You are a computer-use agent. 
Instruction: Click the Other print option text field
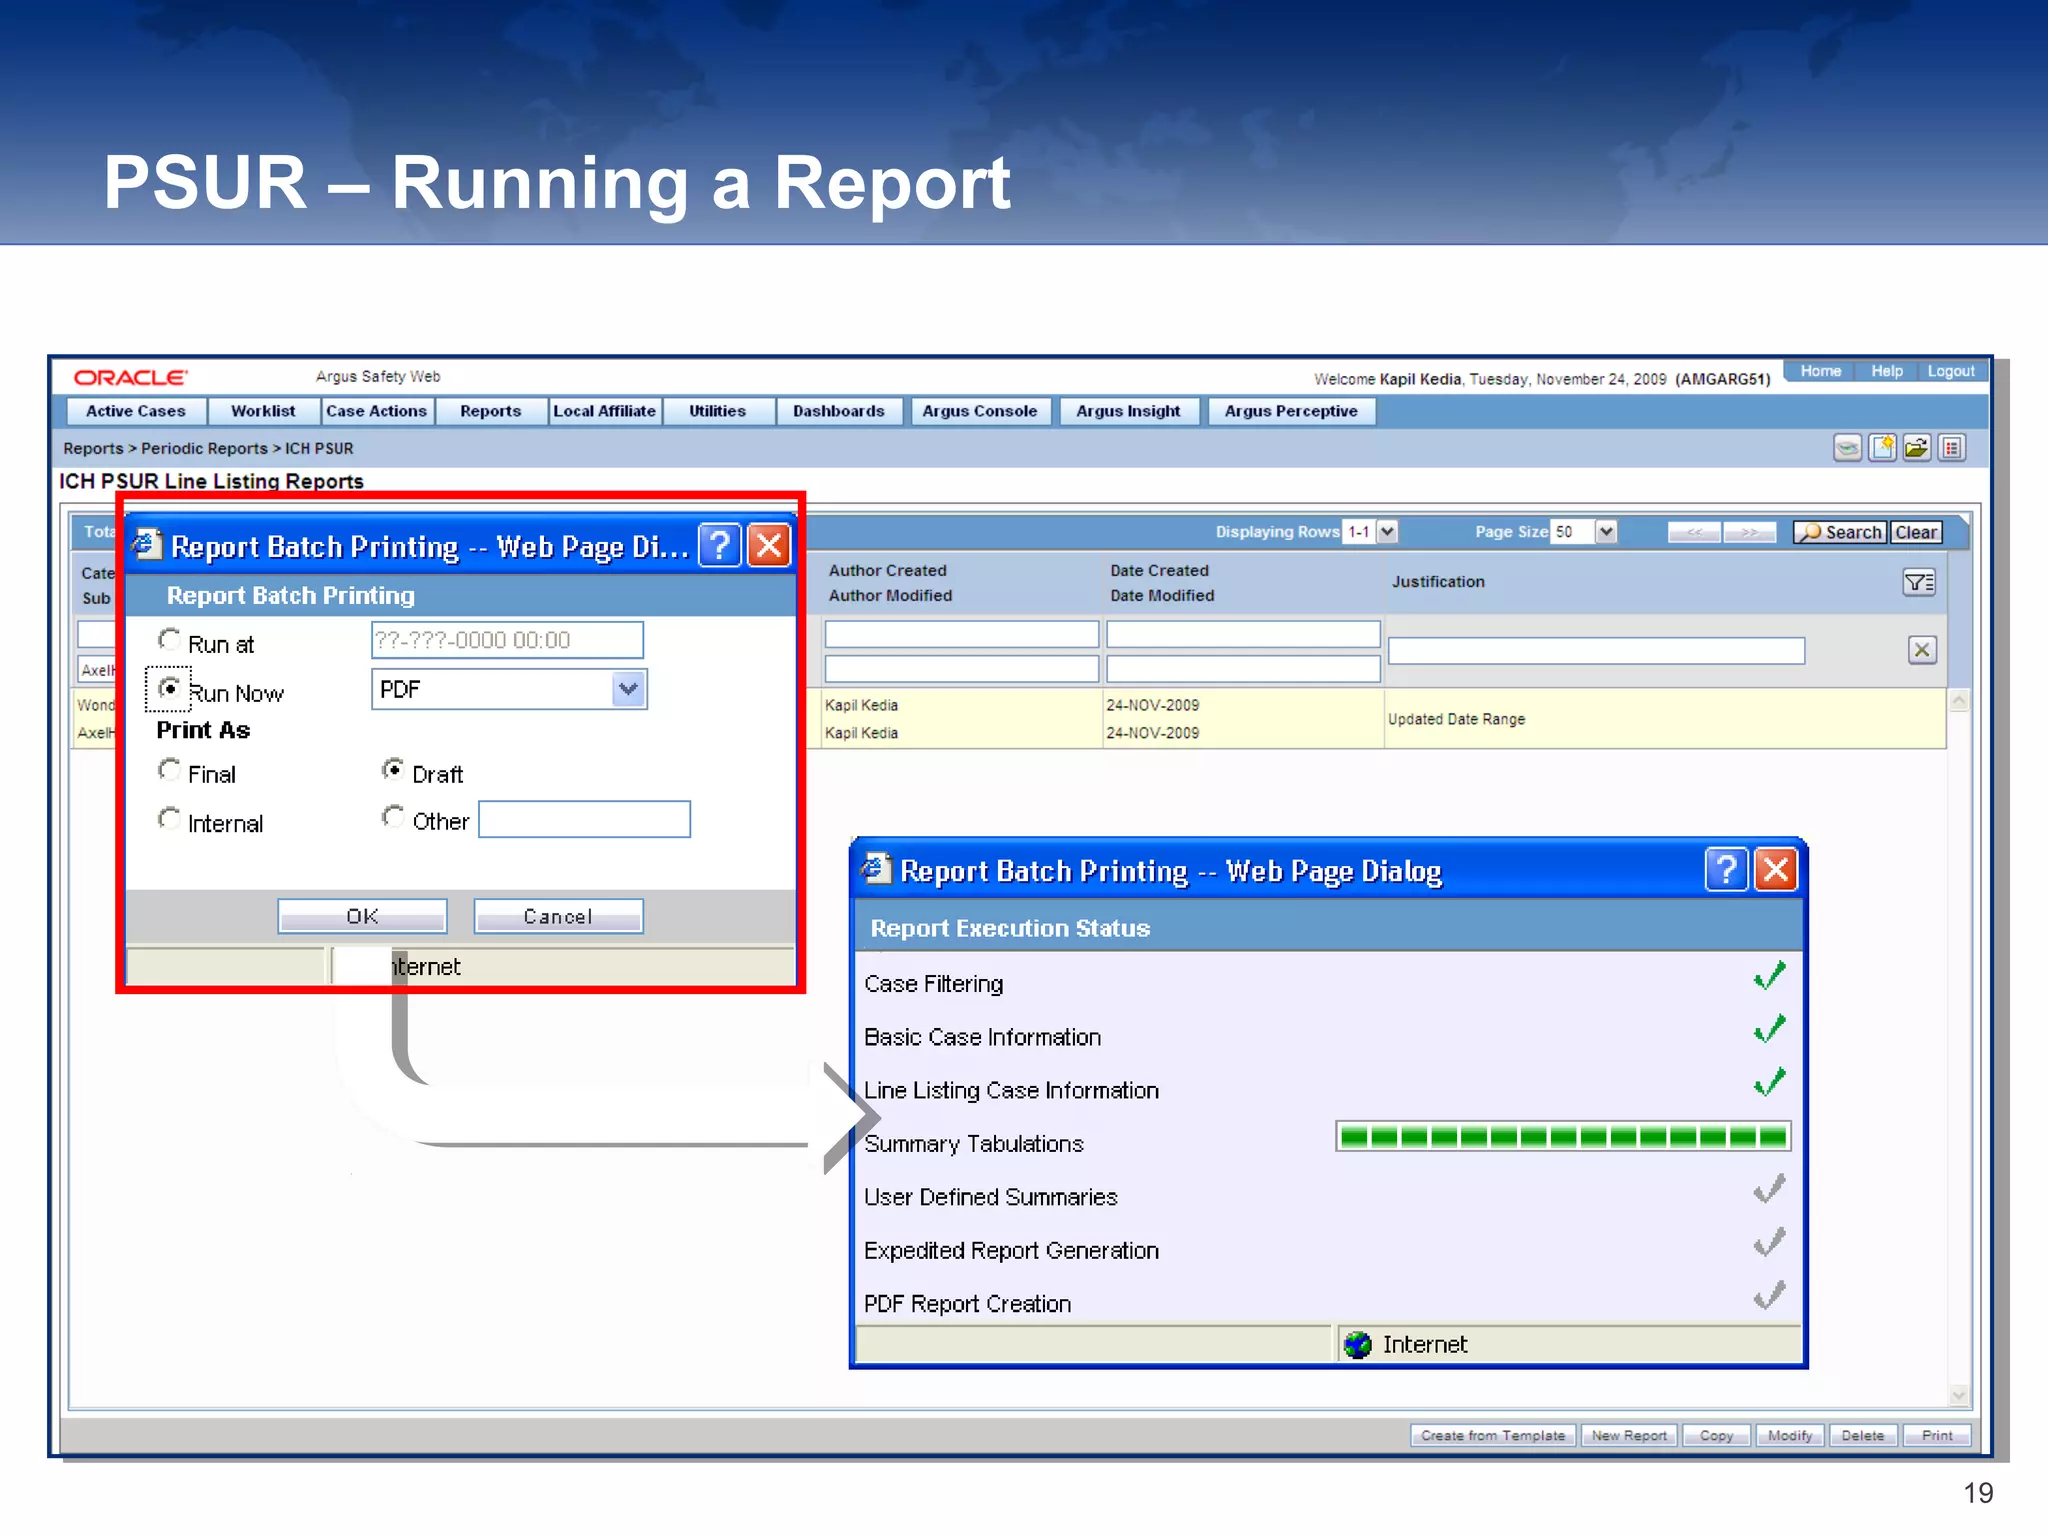point(584,819)
